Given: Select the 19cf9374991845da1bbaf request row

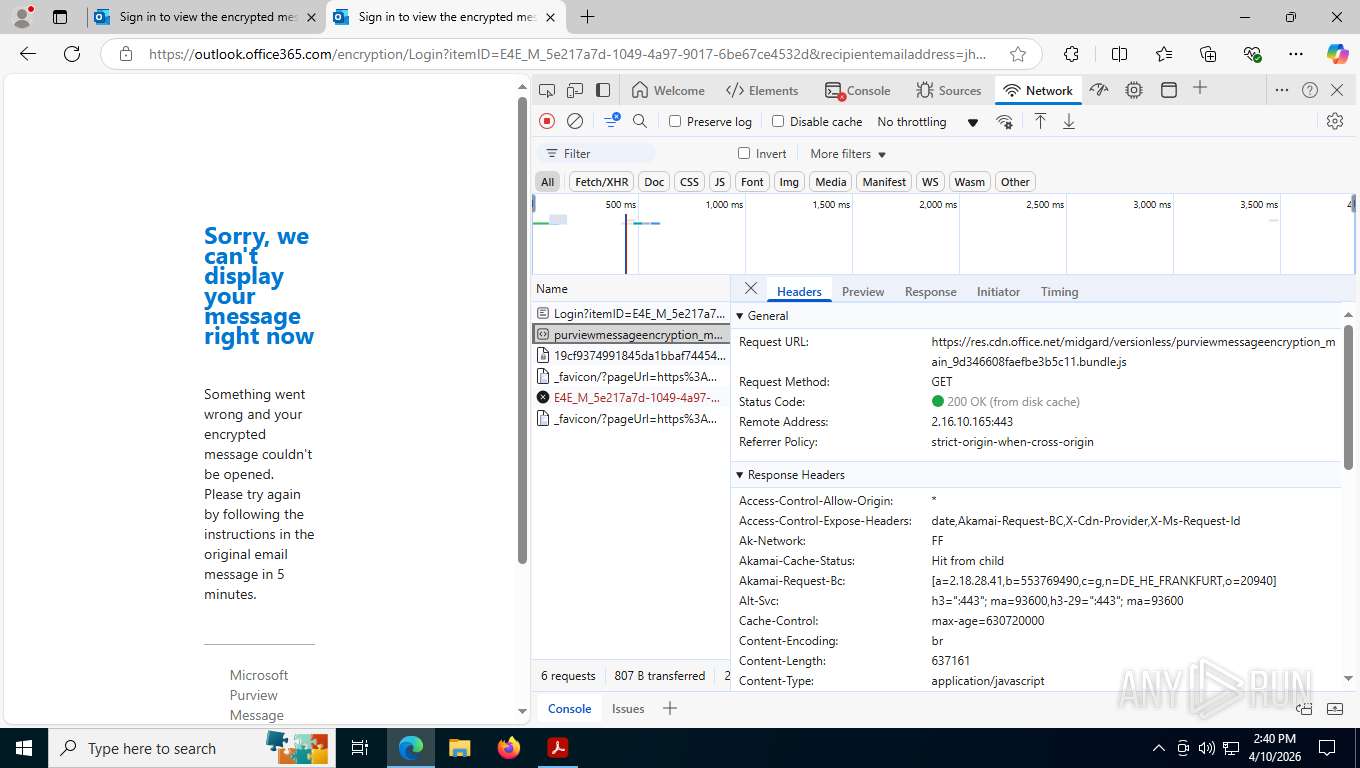Looking at the screenshot, I should (x=631, y=355).
